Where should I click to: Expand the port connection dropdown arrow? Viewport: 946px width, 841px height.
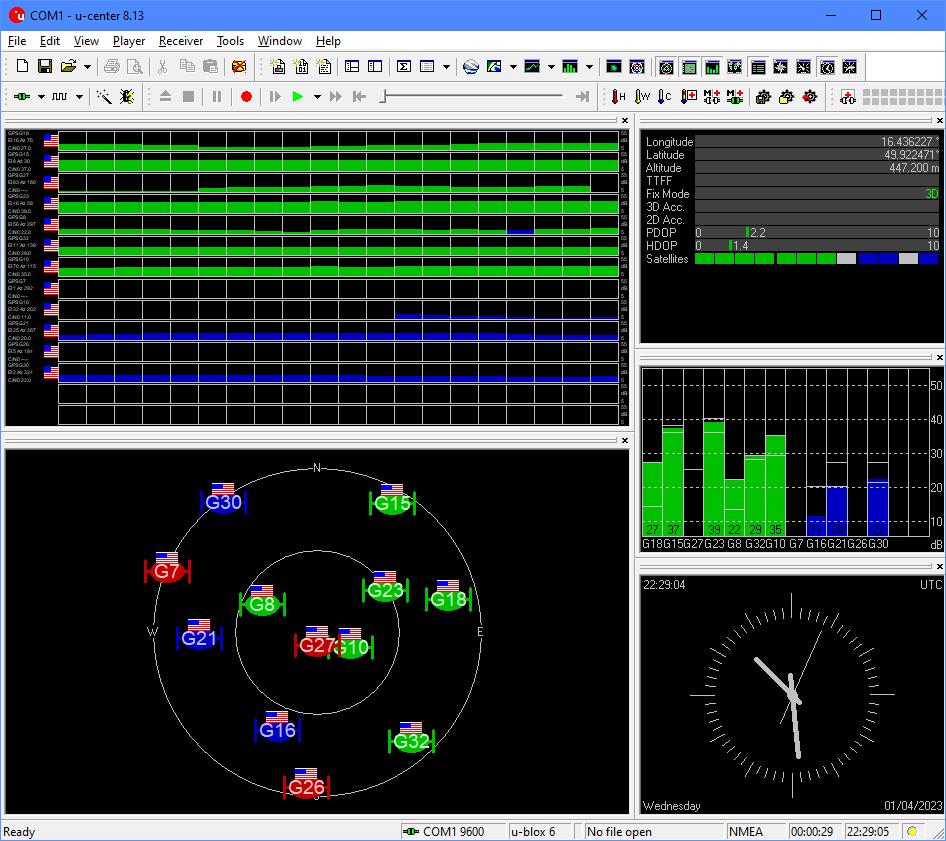pos(41,97)
